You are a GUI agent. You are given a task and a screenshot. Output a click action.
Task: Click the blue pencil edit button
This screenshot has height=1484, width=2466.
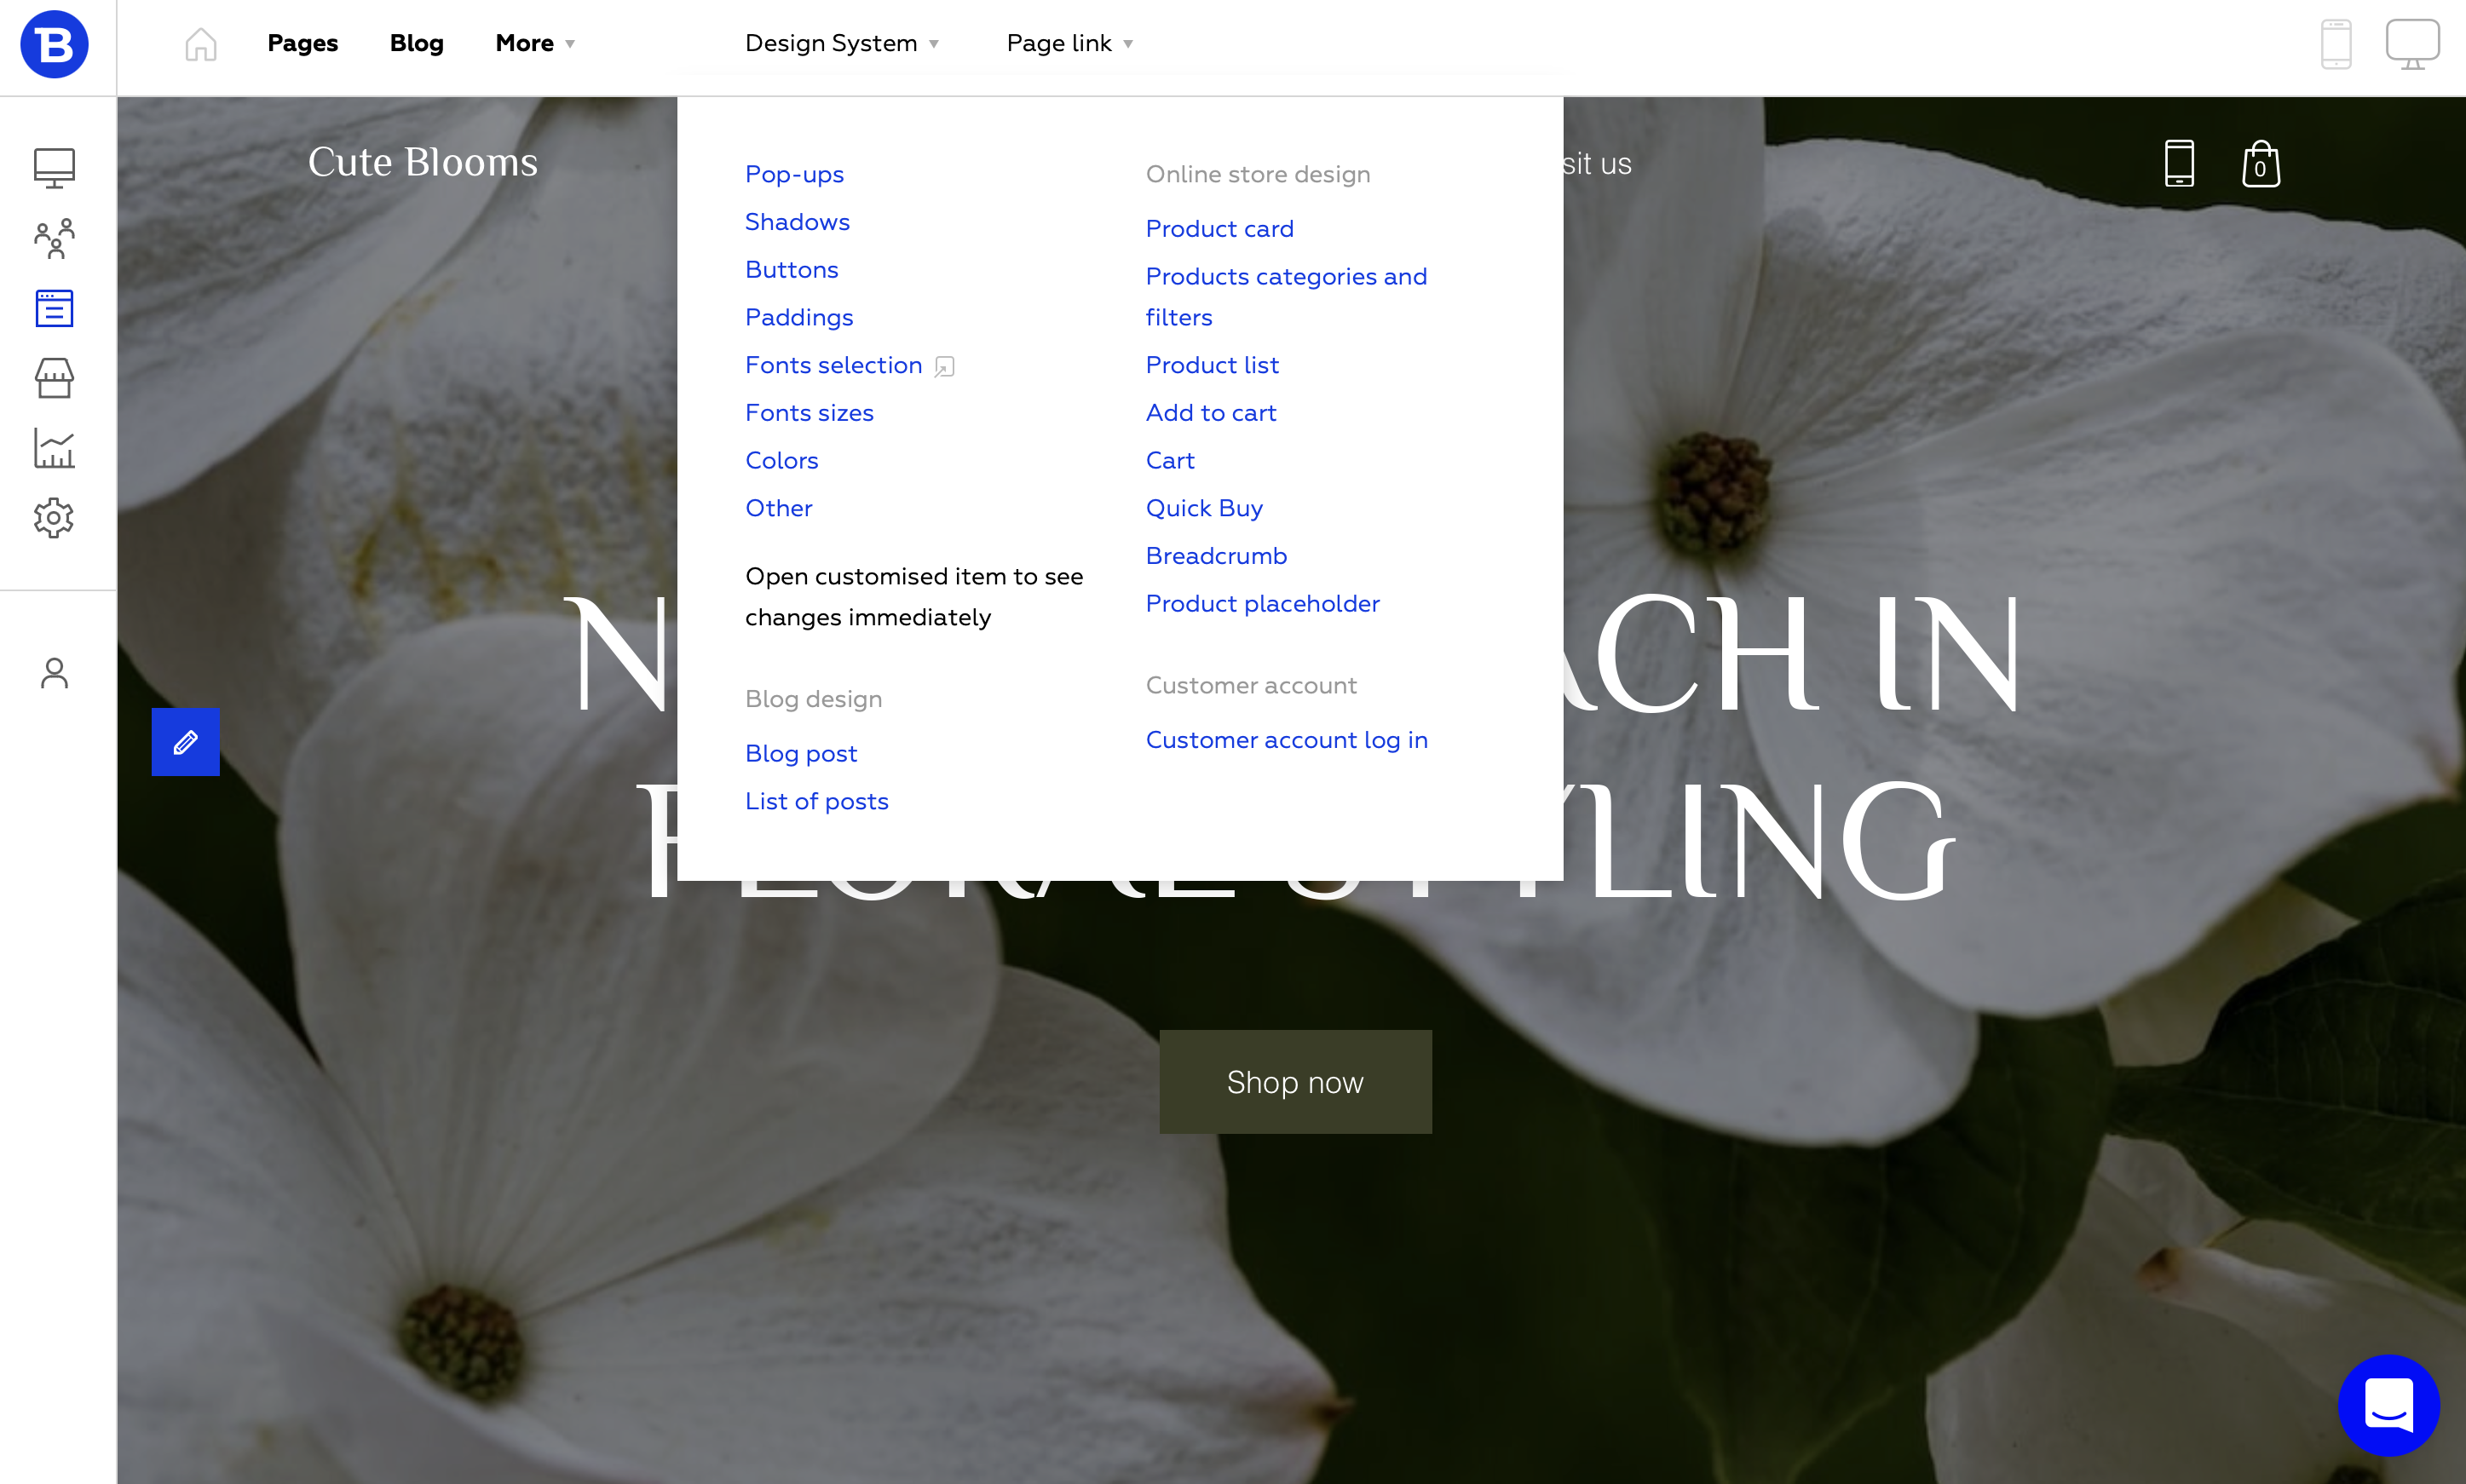tap(185, 742)
